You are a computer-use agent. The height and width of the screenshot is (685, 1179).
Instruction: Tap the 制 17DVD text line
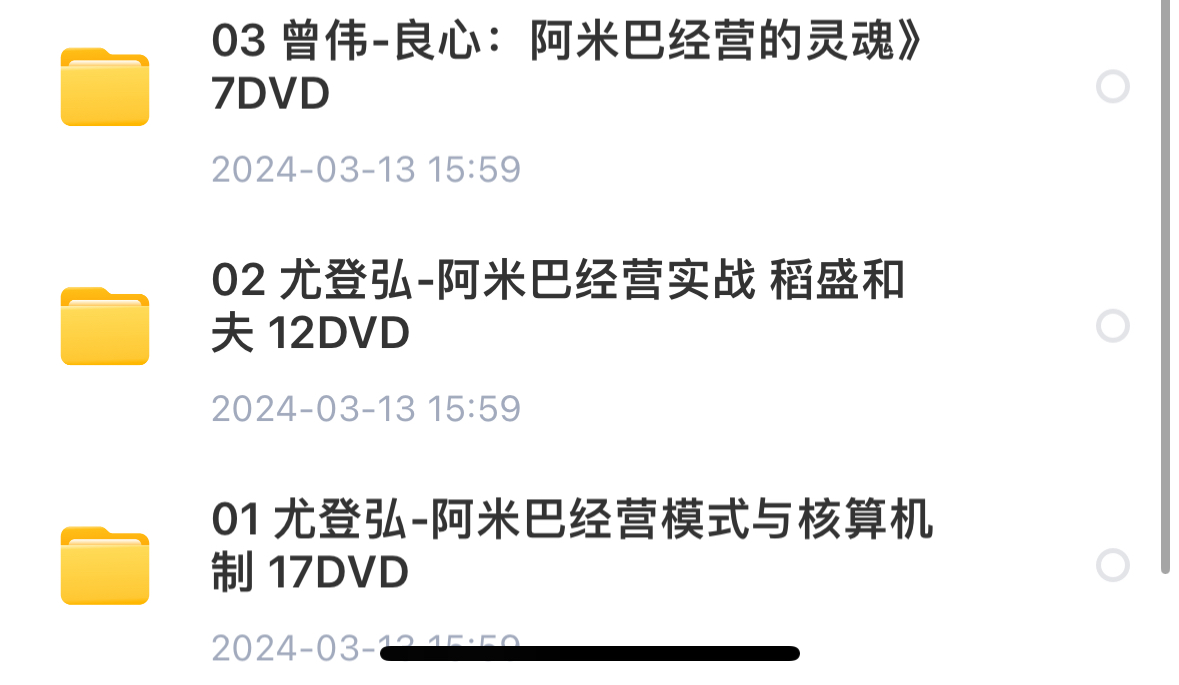tap(310, 572)
